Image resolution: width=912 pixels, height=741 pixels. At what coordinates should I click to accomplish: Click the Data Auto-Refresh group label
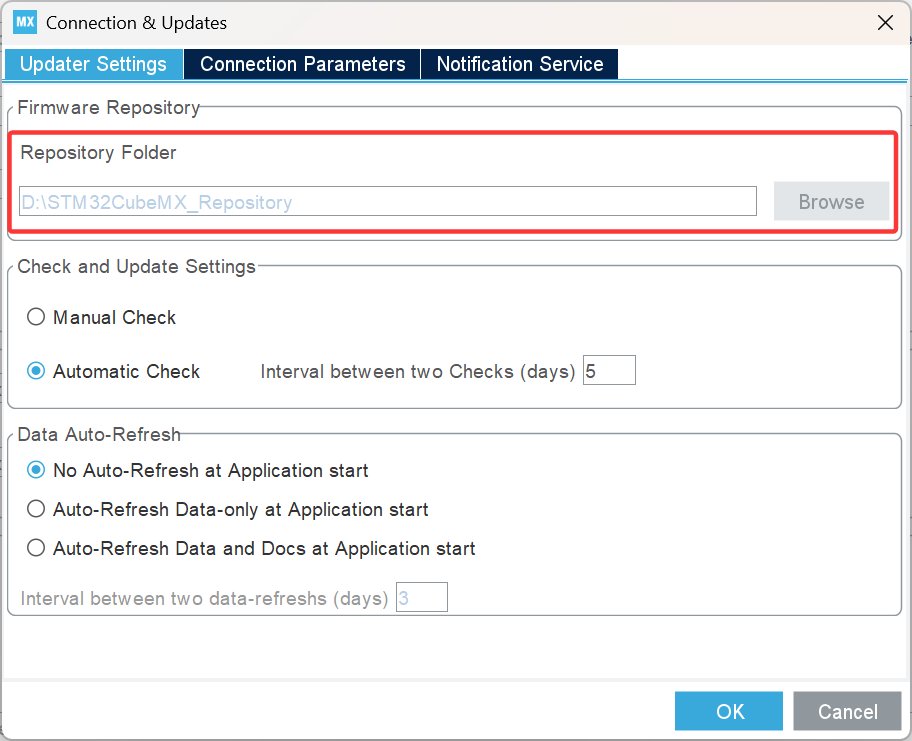click(x=99, y=434)
